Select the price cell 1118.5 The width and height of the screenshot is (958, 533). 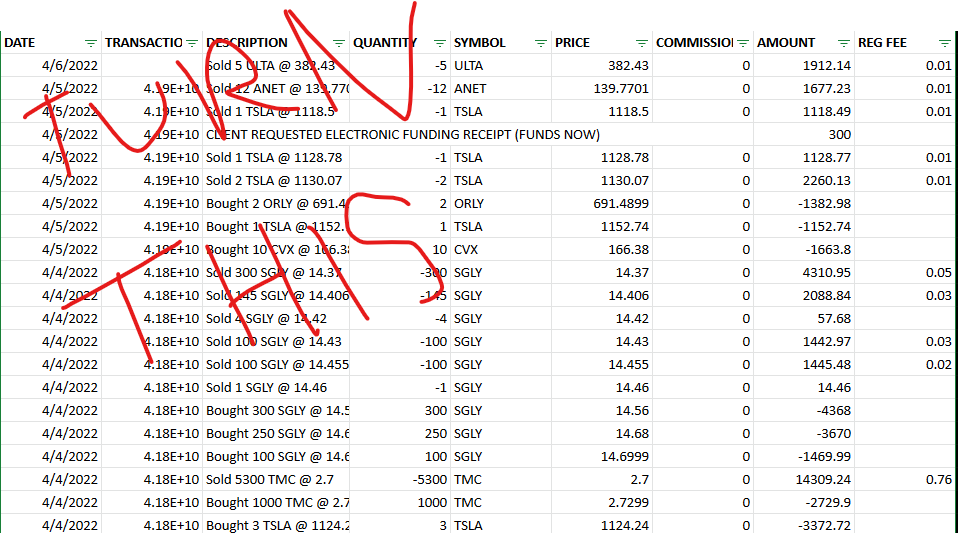click(x=602, y=112)
